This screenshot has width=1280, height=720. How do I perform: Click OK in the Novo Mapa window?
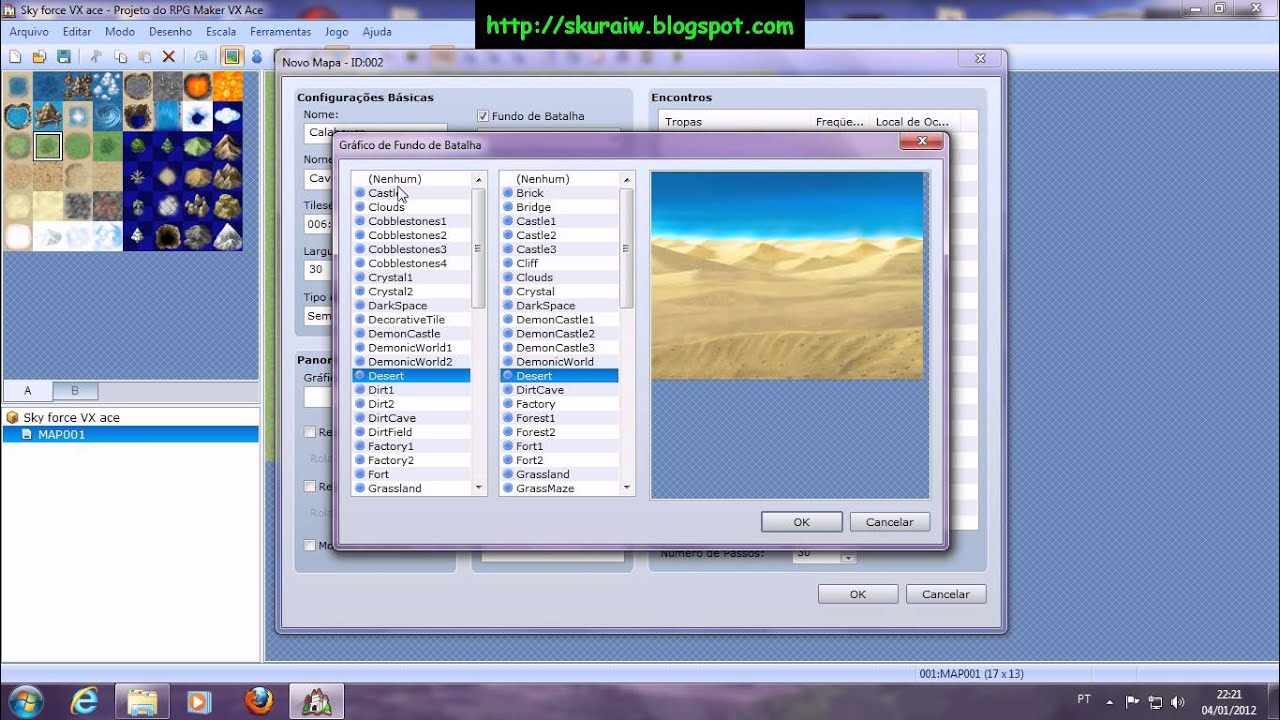[x=858, y=594]
